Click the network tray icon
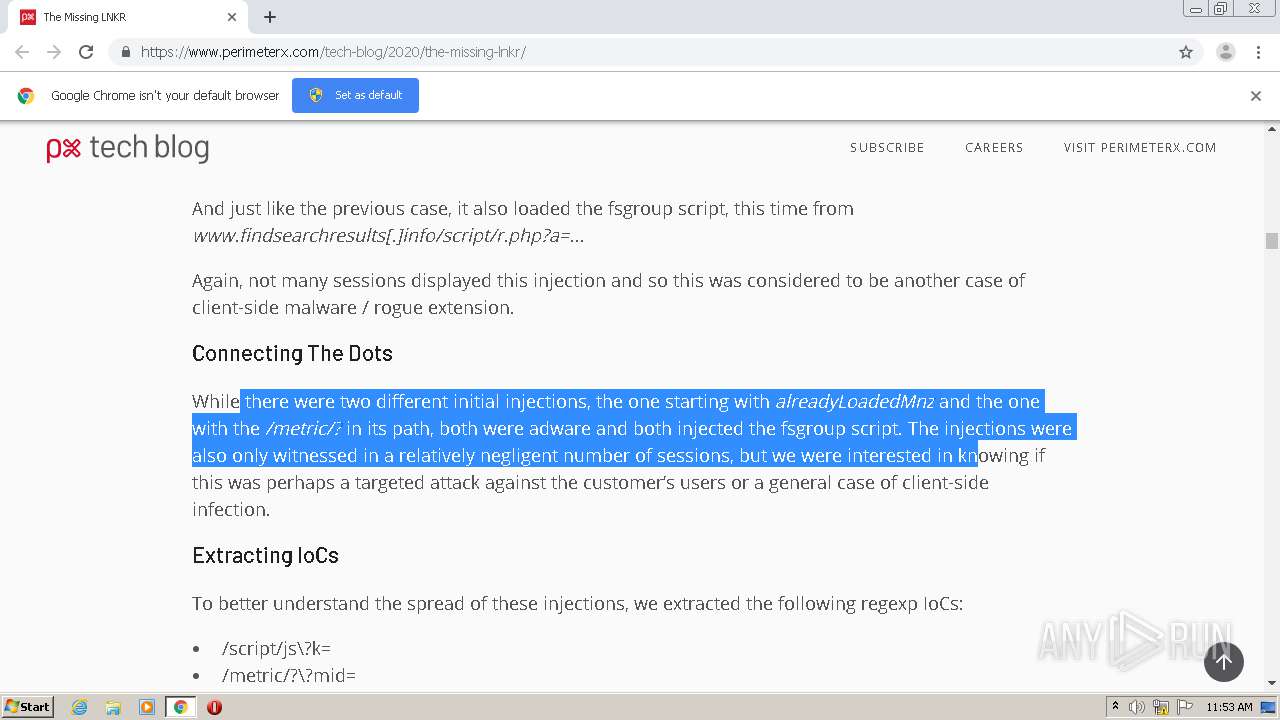Screen dimensions: 1280x720 [1161, 707]
